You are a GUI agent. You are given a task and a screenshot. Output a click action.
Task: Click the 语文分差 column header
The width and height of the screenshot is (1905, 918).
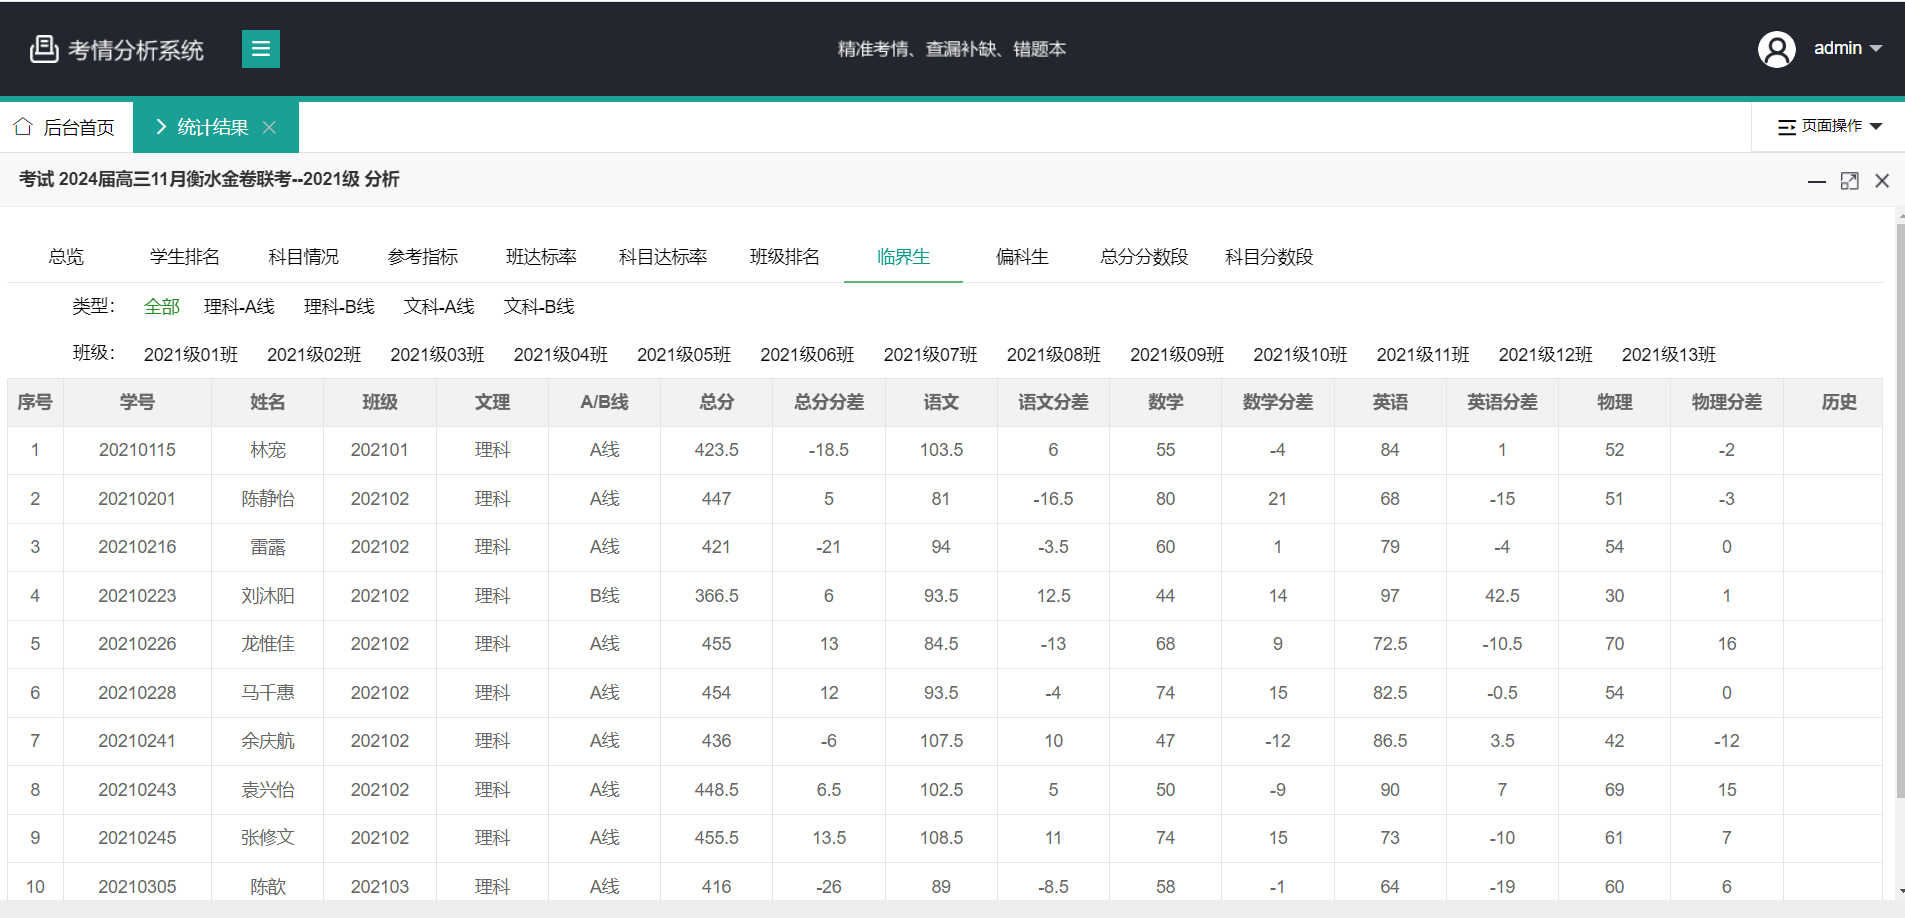pyautogui.click(x=1053, y=402)
